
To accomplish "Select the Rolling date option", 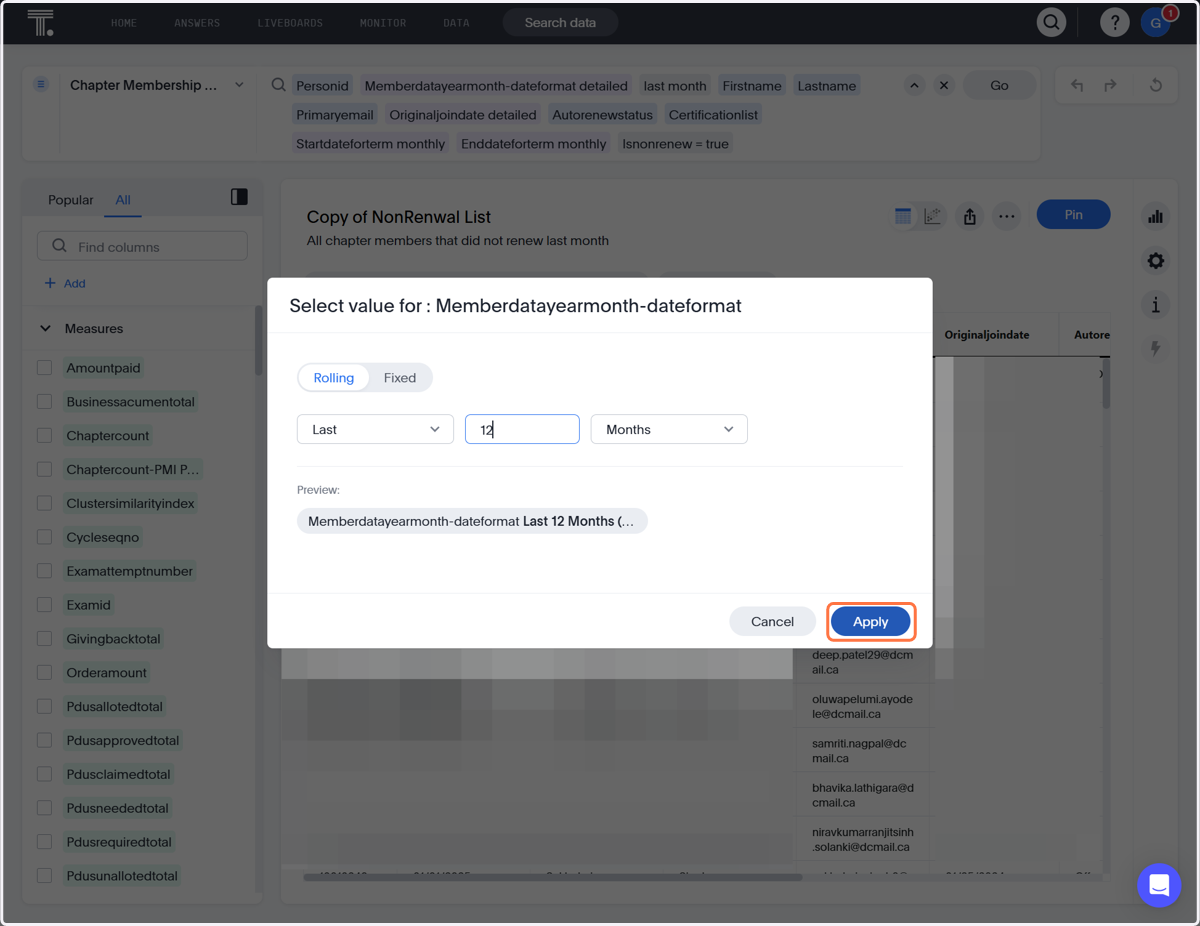I will click(334, 377).
